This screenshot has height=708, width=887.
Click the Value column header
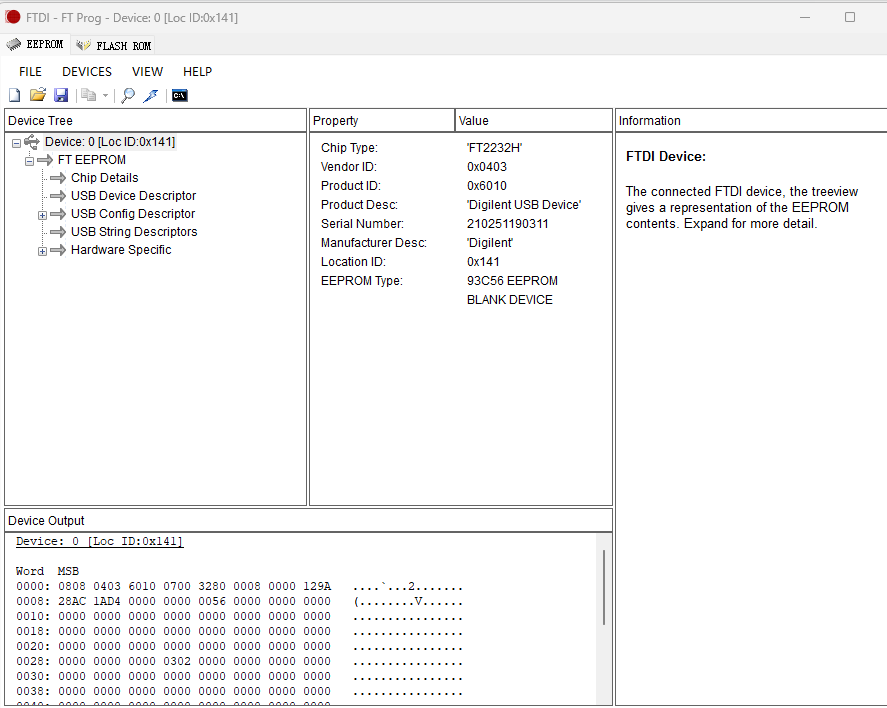[x=533, y=120]
